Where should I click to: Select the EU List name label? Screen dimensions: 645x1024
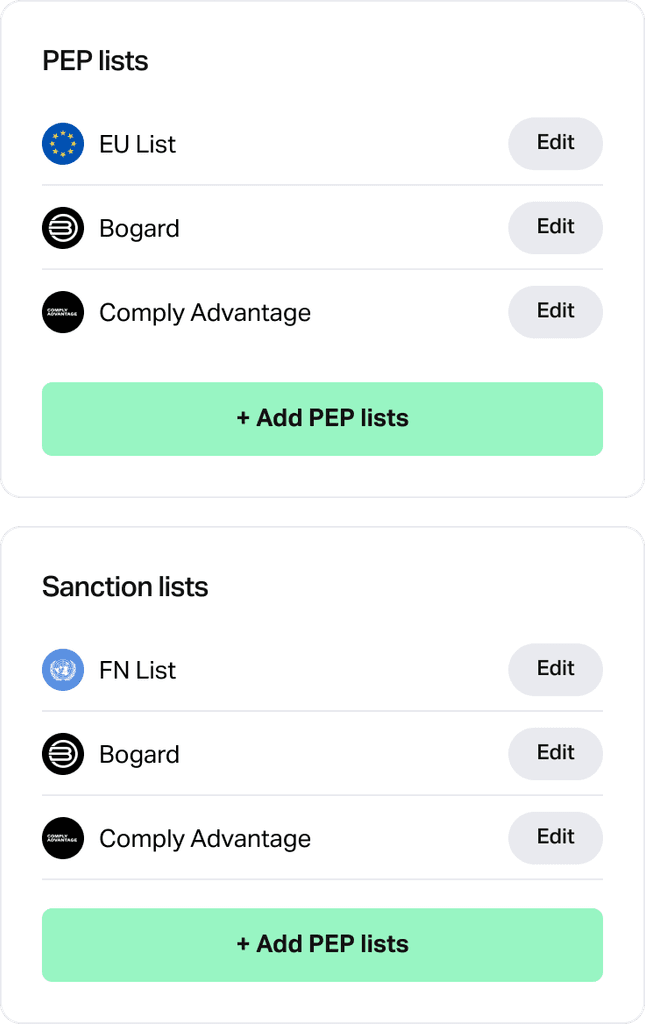(137, 144)
